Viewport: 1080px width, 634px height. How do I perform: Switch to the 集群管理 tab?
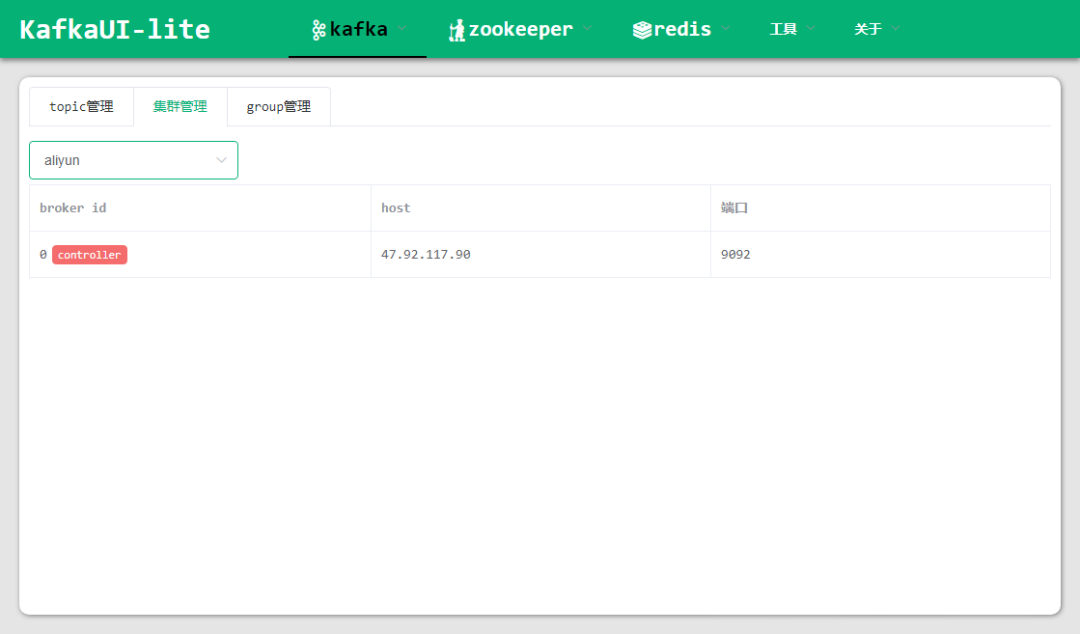(180, 107)
